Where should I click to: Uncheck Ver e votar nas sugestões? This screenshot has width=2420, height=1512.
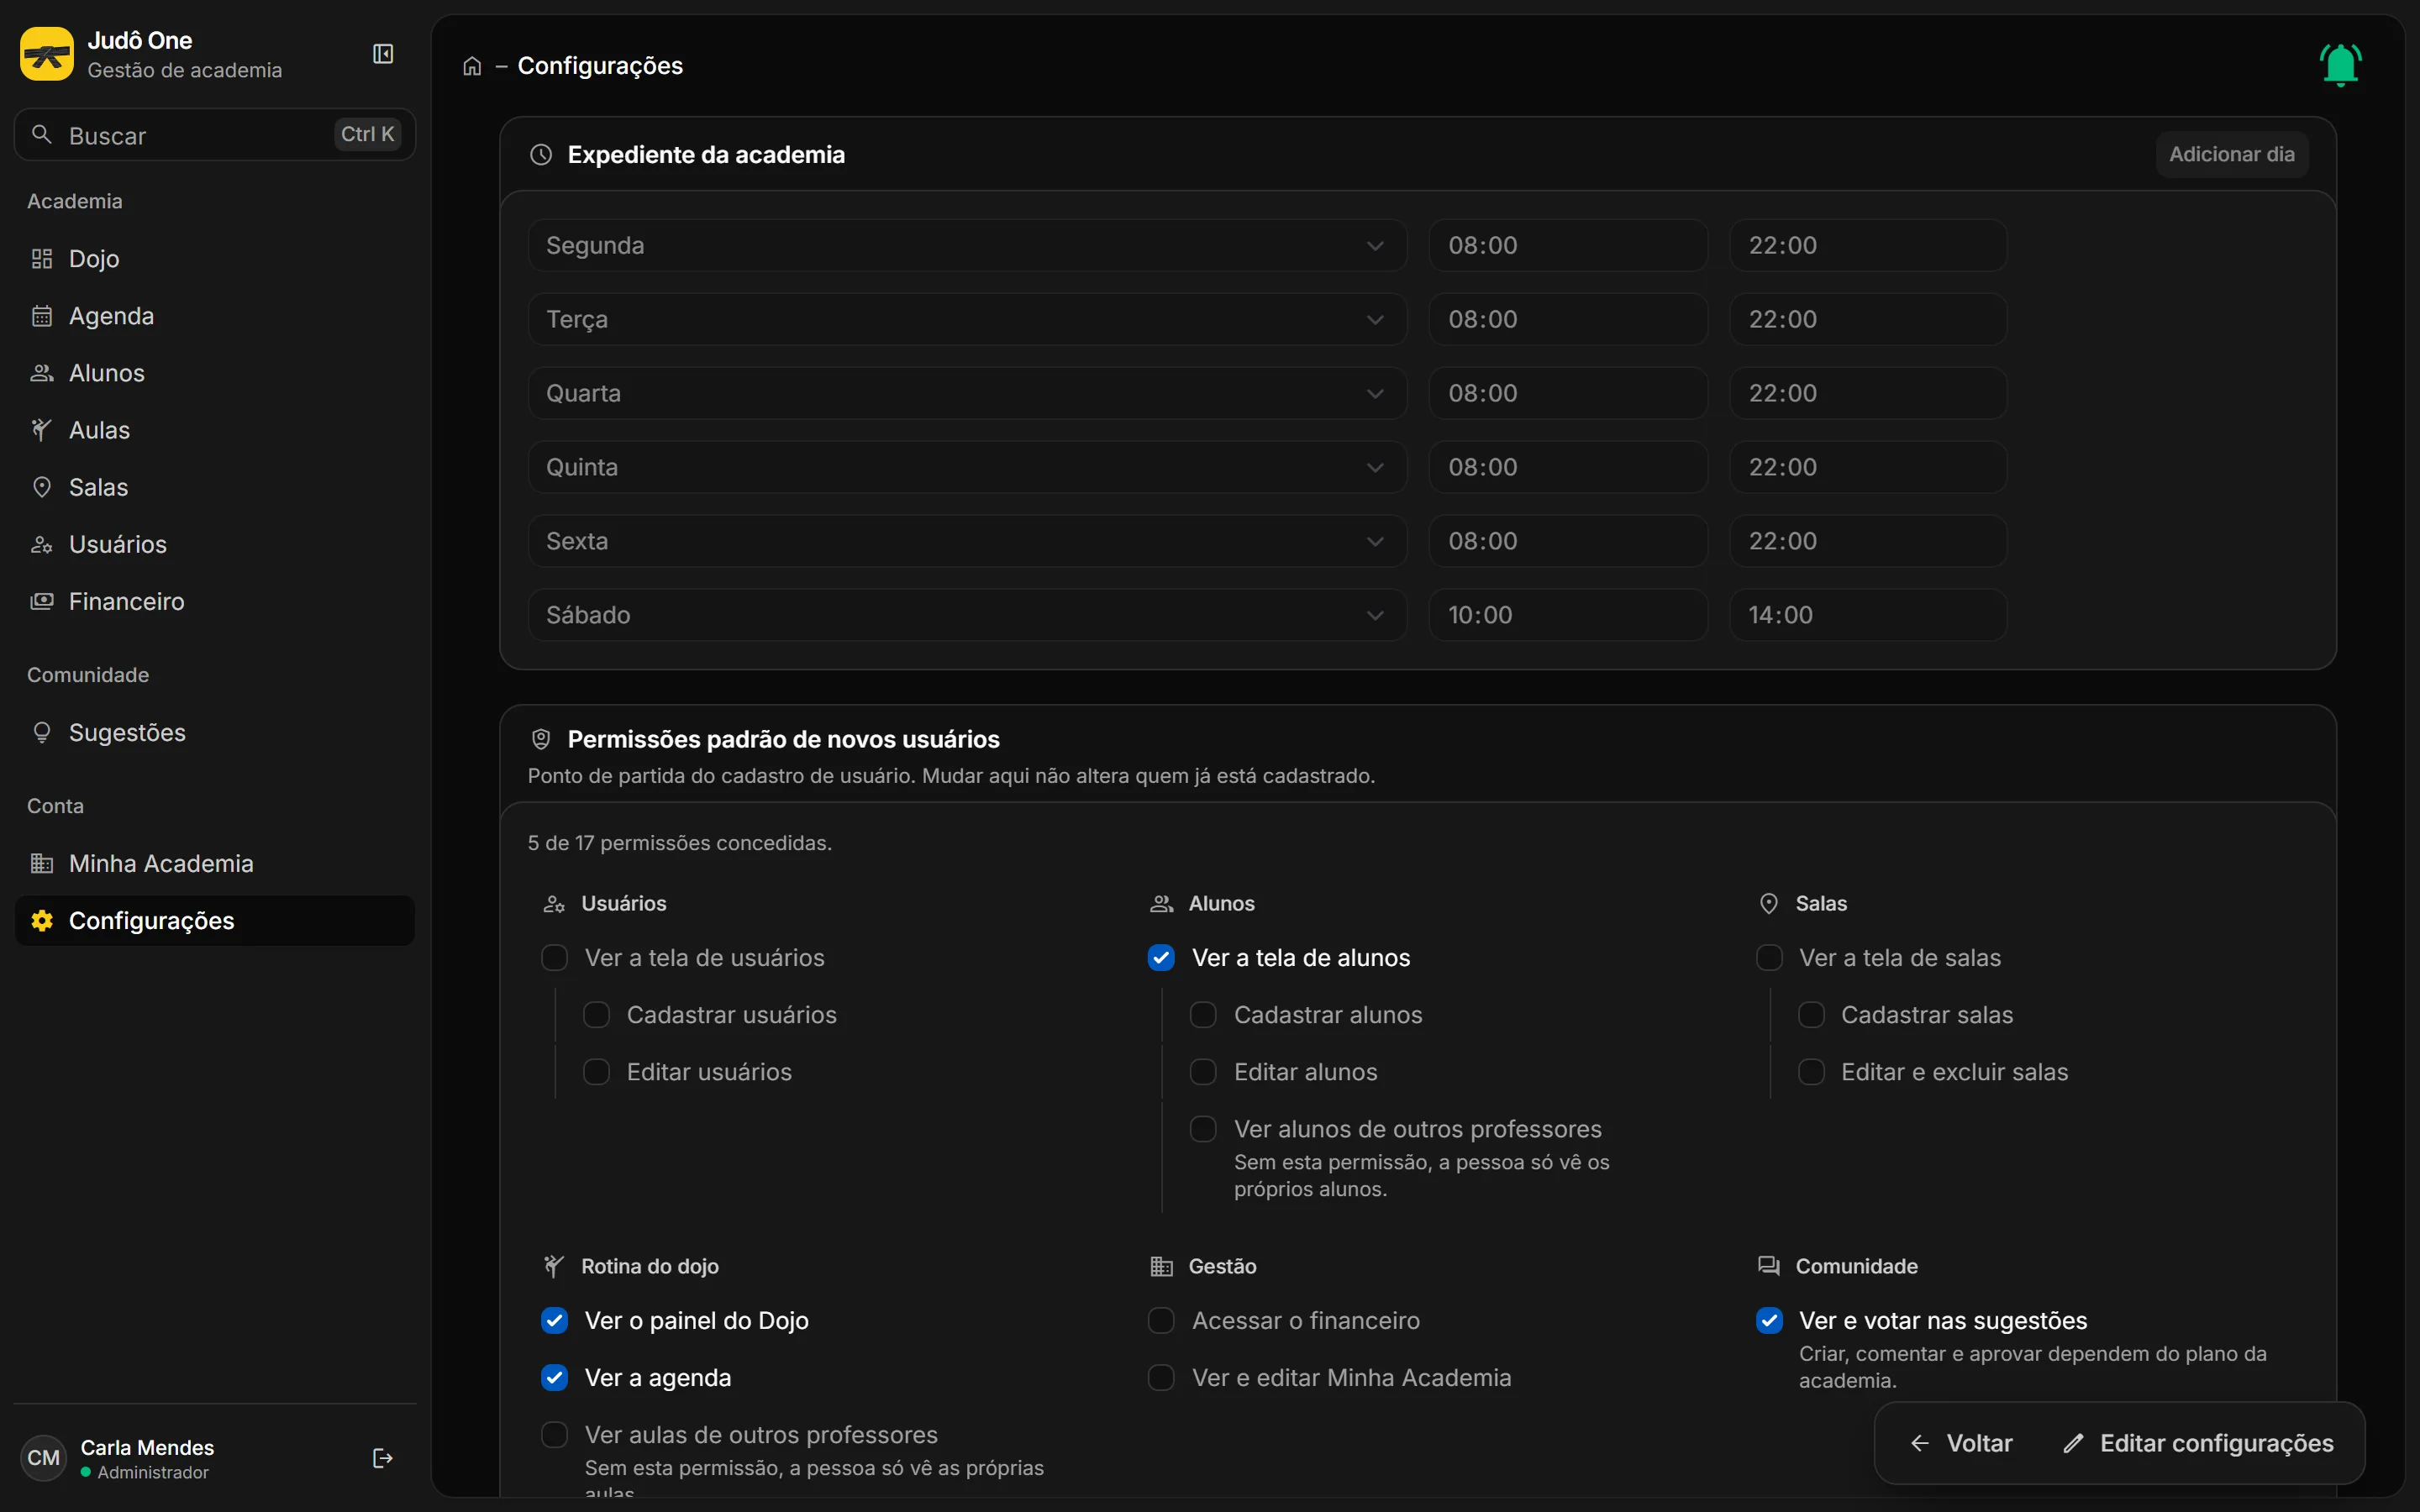point(1769,1321)
